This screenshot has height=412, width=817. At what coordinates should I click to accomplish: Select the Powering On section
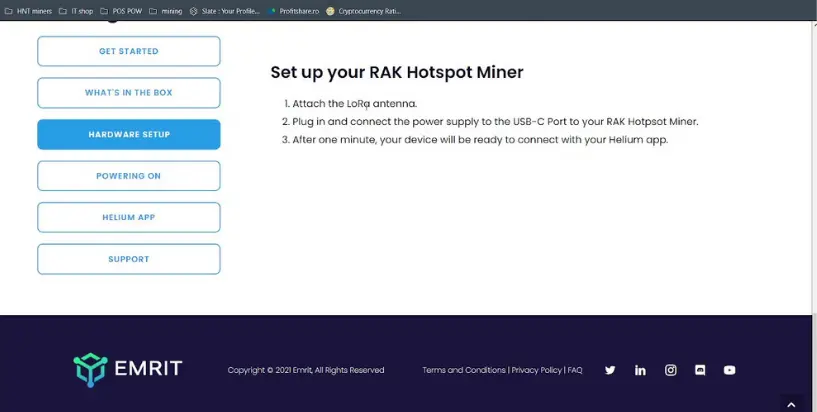pos(129,176)
